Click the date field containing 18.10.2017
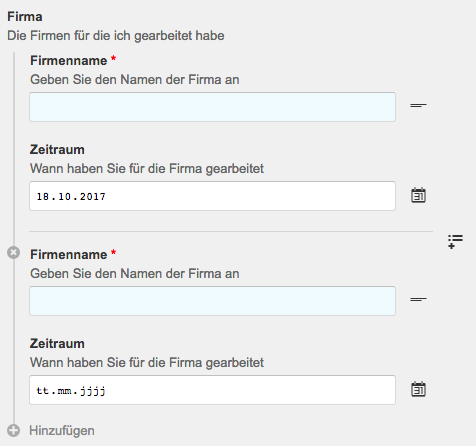 [212, 196]
